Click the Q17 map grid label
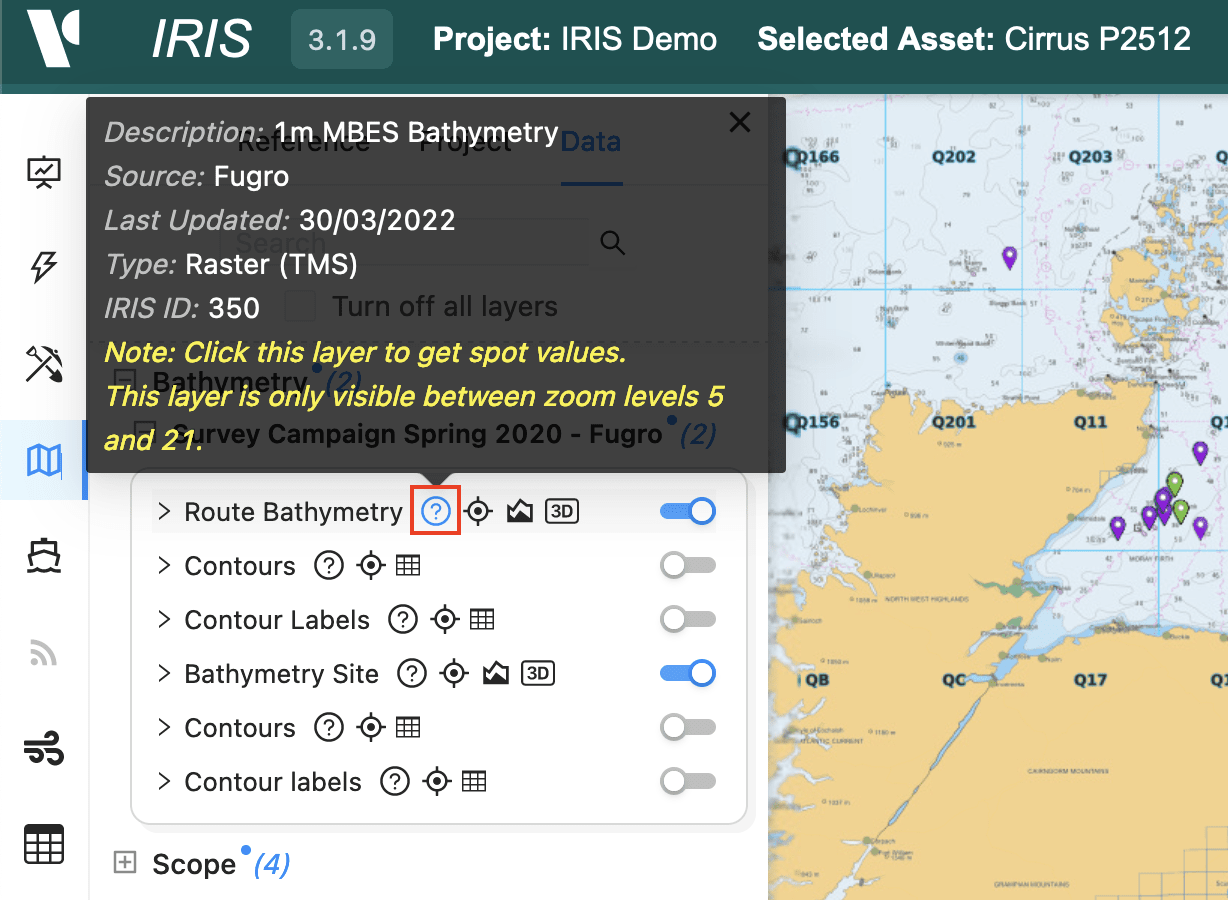Screen dimensions: 1228x900 point(1091,680)
